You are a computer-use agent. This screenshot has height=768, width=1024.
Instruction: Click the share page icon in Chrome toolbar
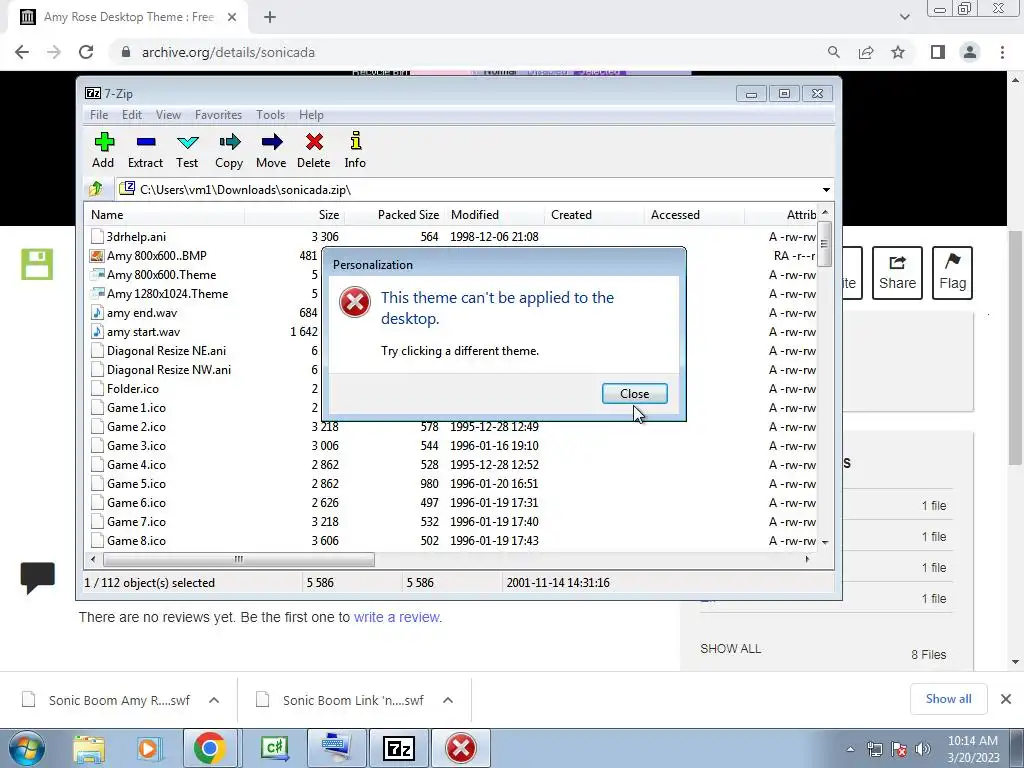[x=866, y=52]
